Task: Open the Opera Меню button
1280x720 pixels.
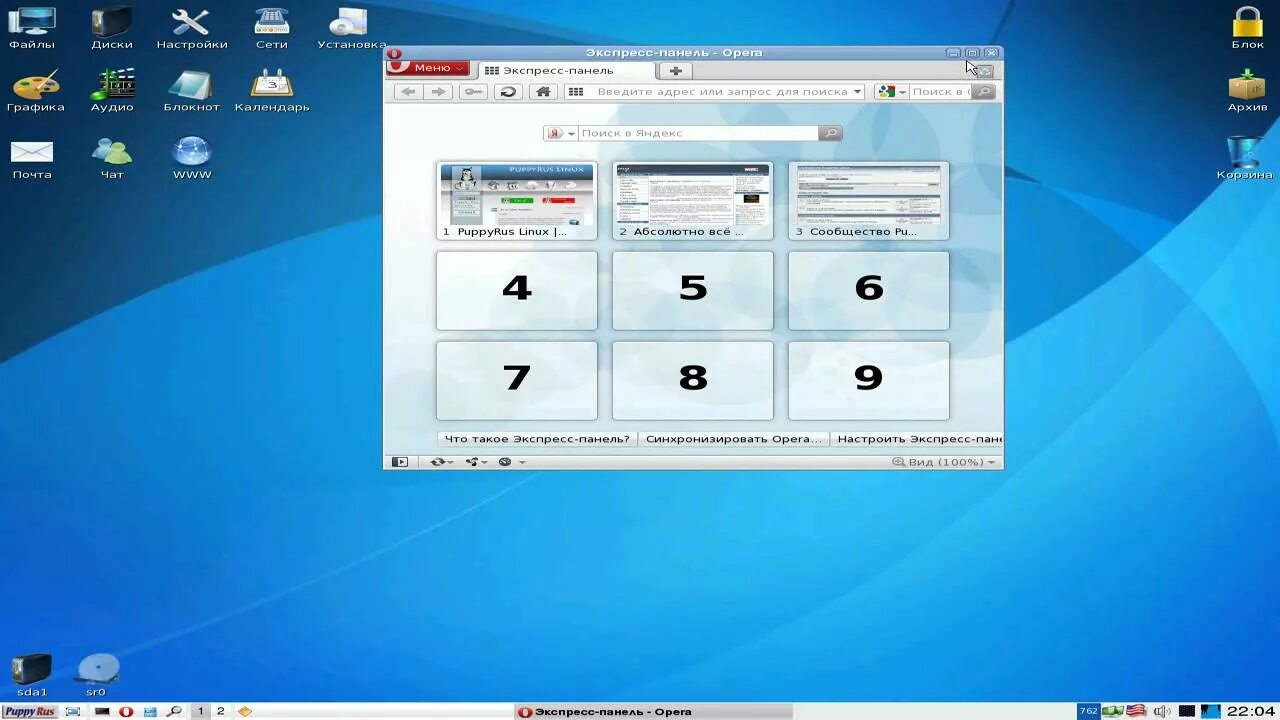Action: (427, 69)
